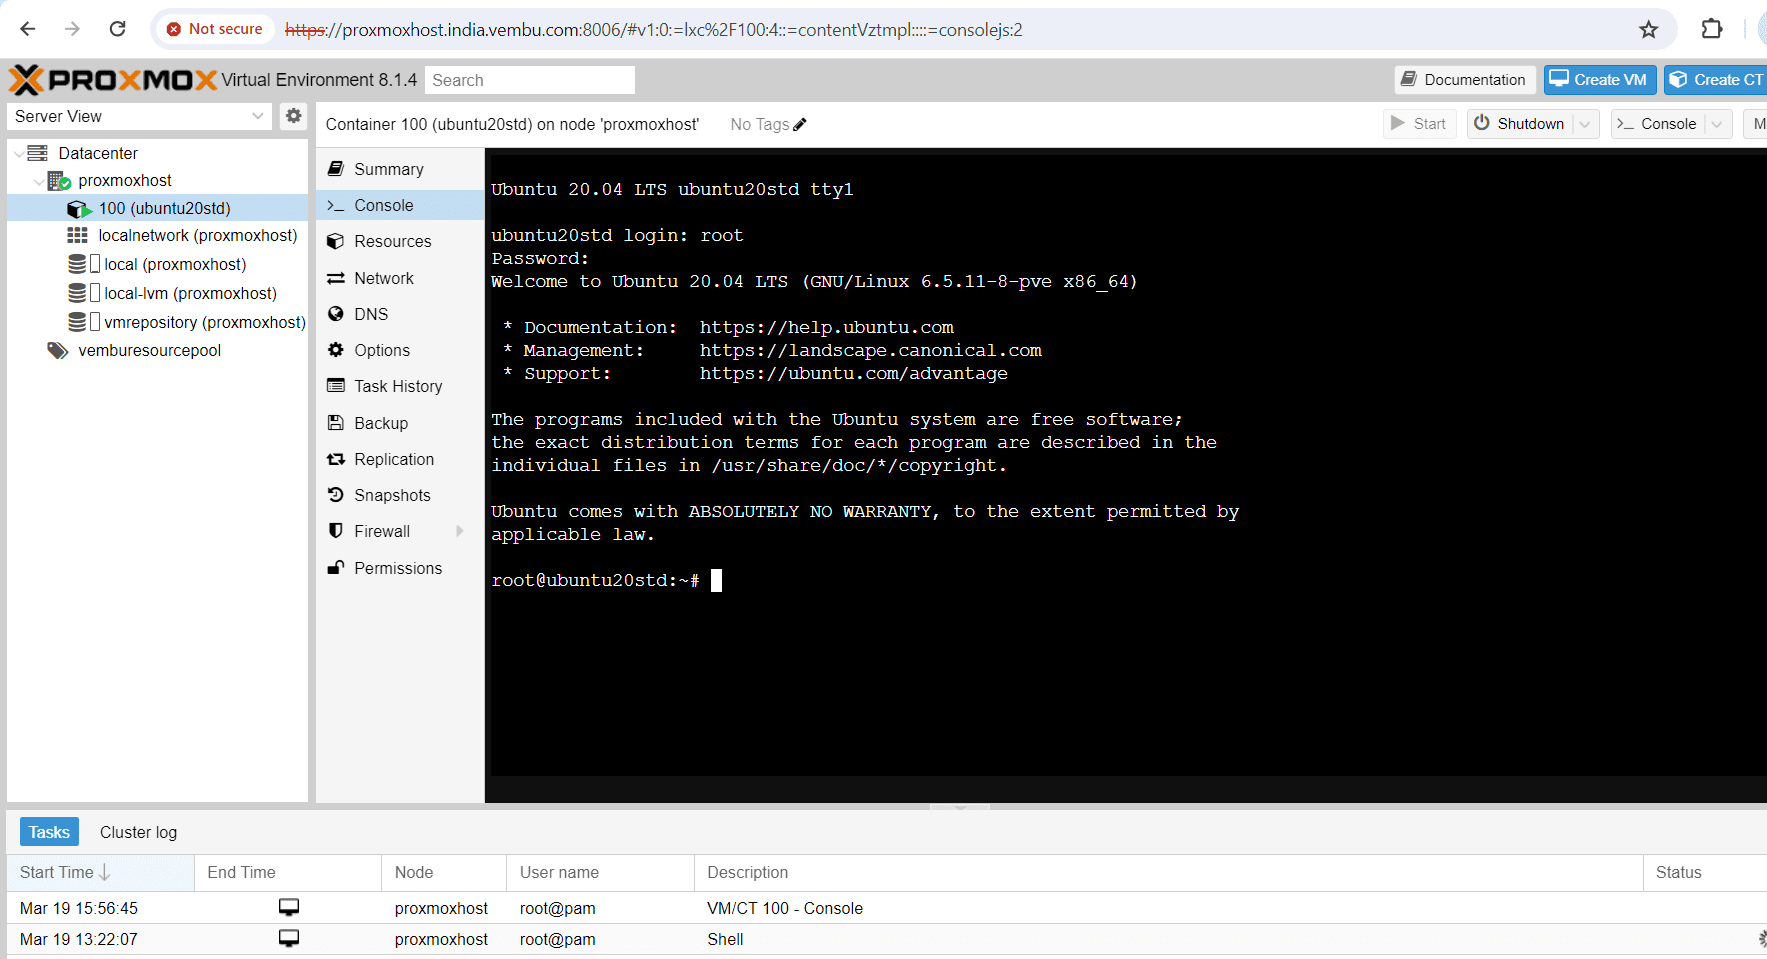Click the Create VM button
This screenshot has width=1767, height=959.
pos(1600,80)
